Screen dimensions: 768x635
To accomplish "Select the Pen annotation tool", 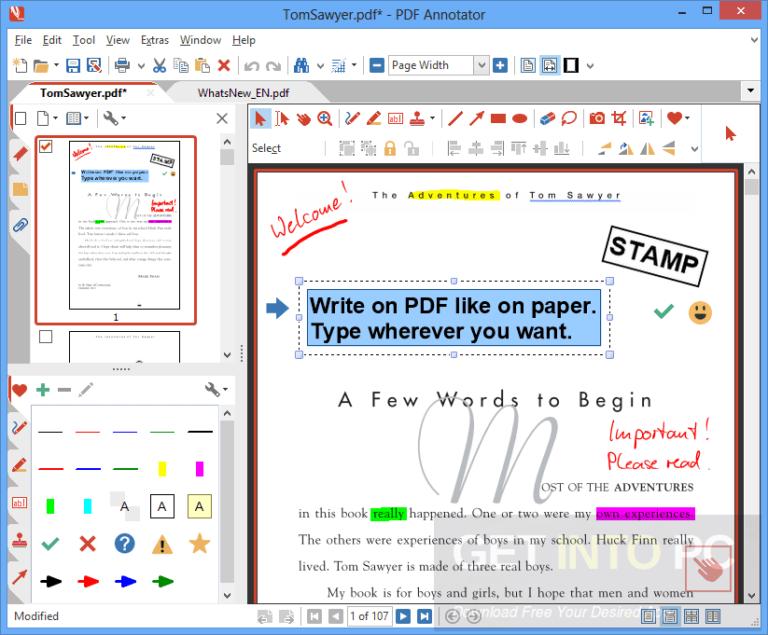I will point(352,119).
